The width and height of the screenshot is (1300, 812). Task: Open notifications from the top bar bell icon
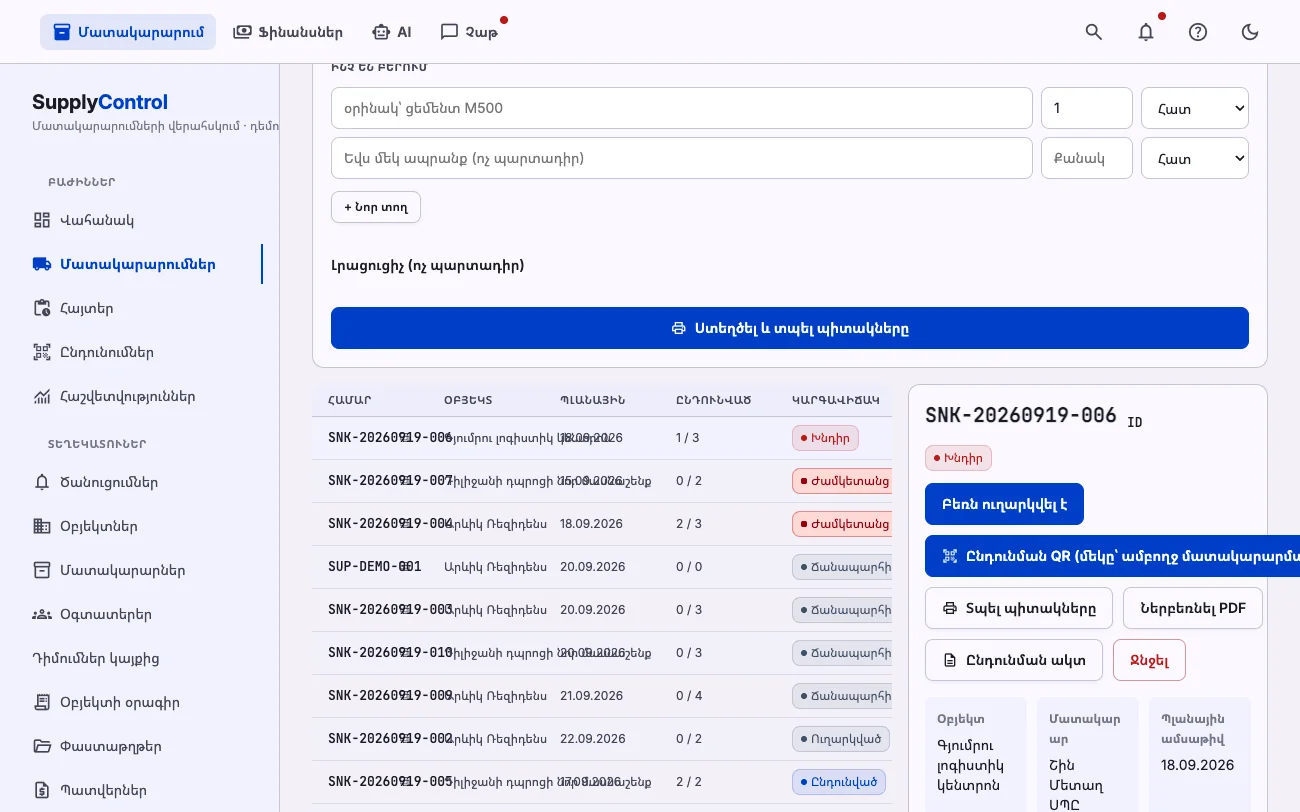click(1146, 32)
